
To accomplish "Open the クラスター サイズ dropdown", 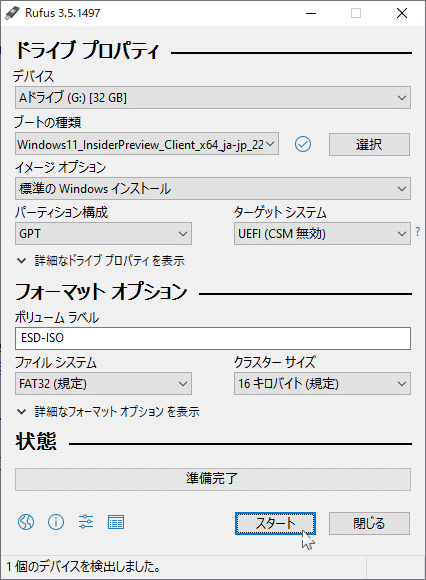I will pyautogui.click(x=322, y=384).
